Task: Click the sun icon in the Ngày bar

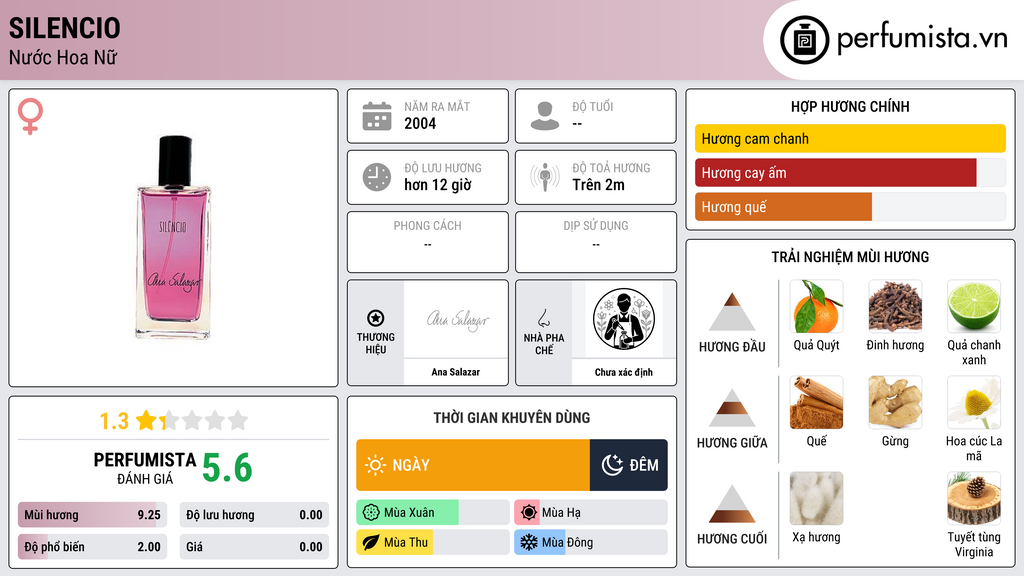Action: point(376,465)
